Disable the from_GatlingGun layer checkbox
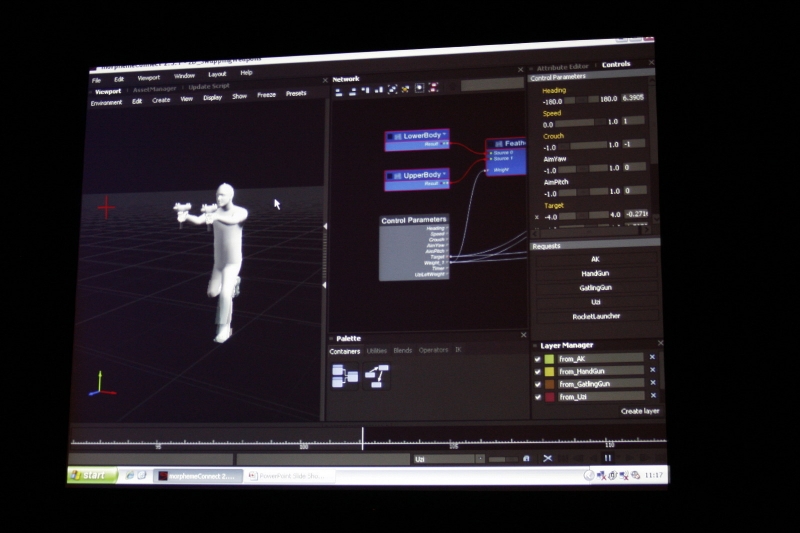 [x=538, y=384]
